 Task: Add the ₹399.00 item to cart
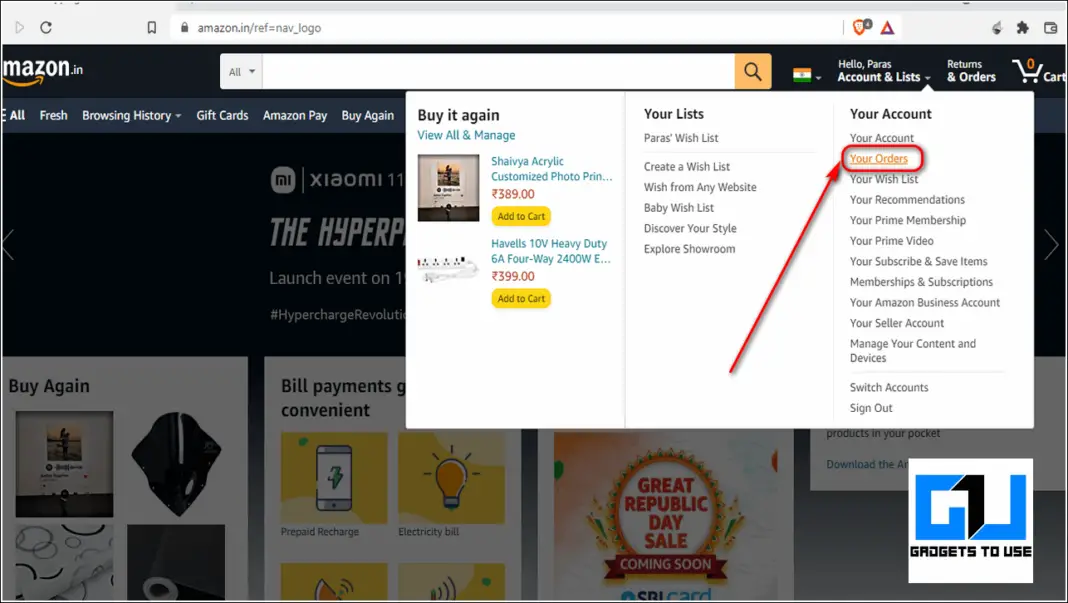click(521, 298)
